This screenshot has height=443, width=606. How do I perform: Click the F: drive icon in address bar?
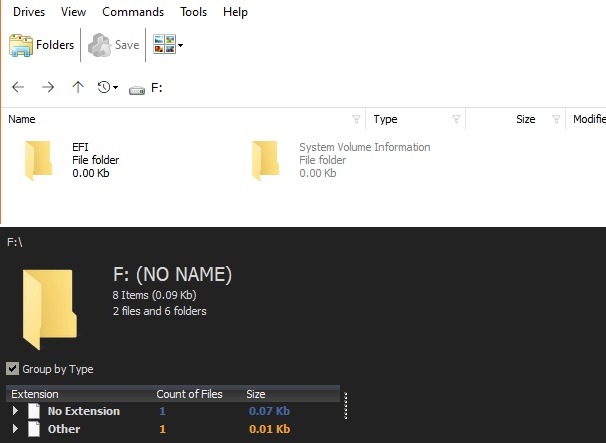point(137,89)
